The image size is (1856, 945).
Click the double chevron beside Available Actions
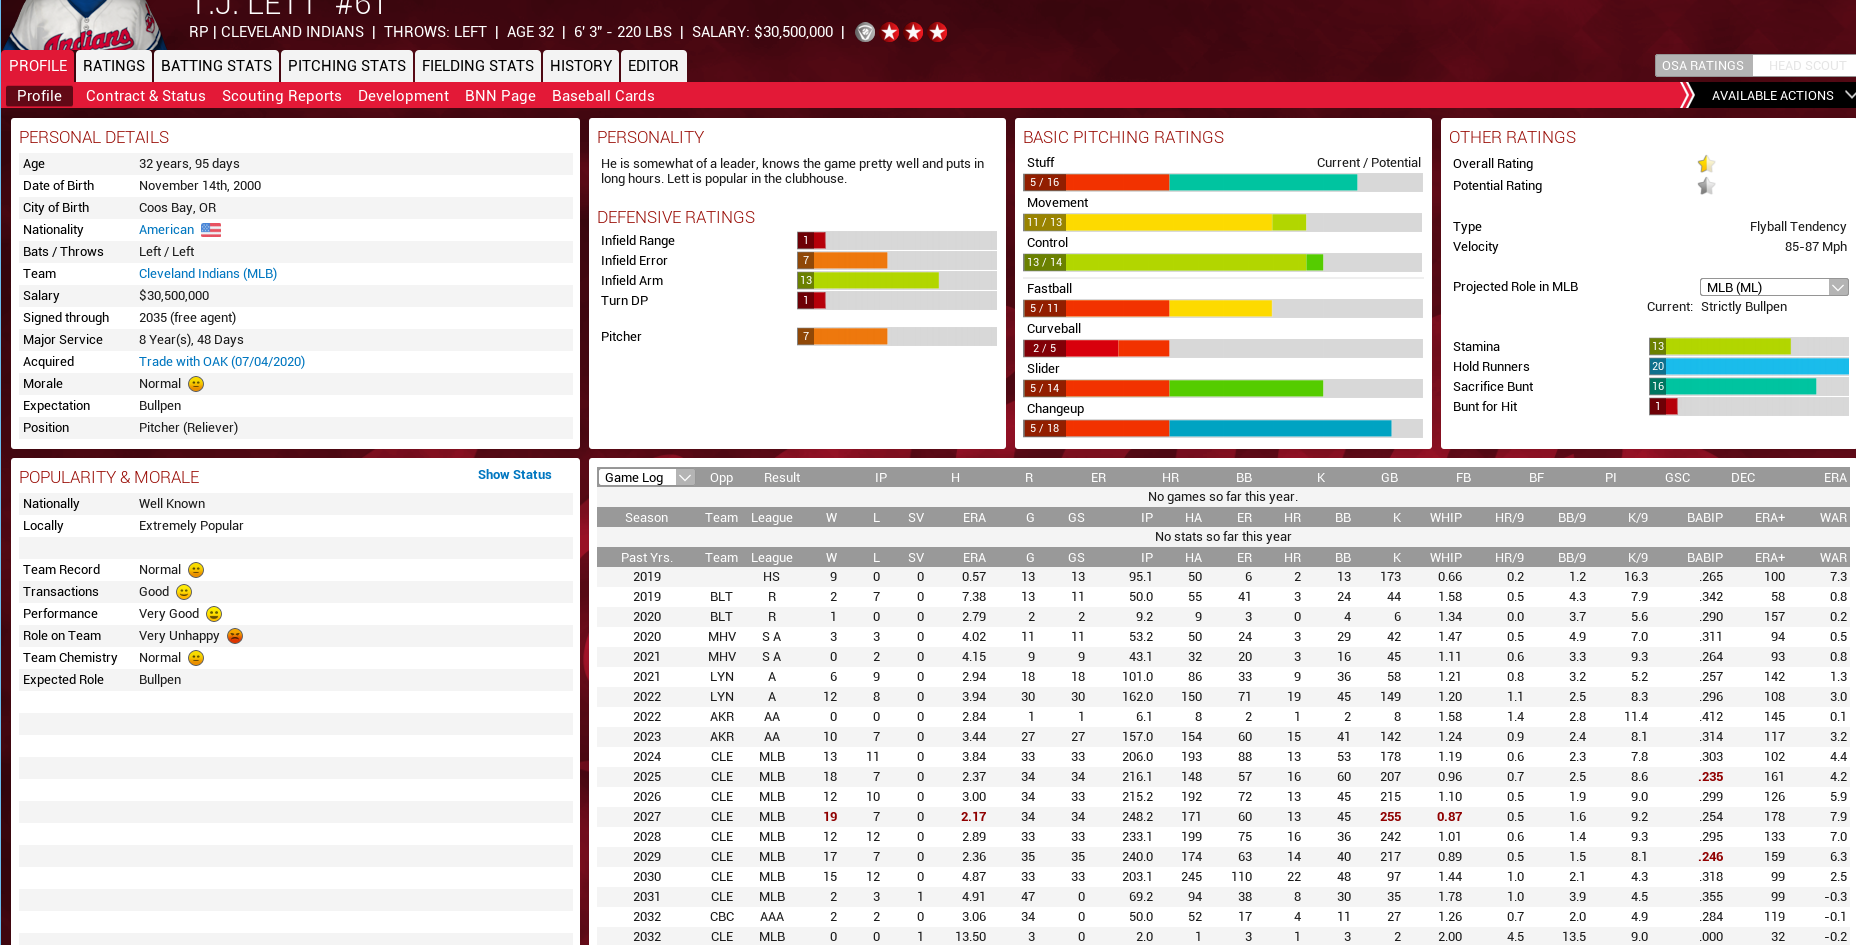coord(1688,95)
